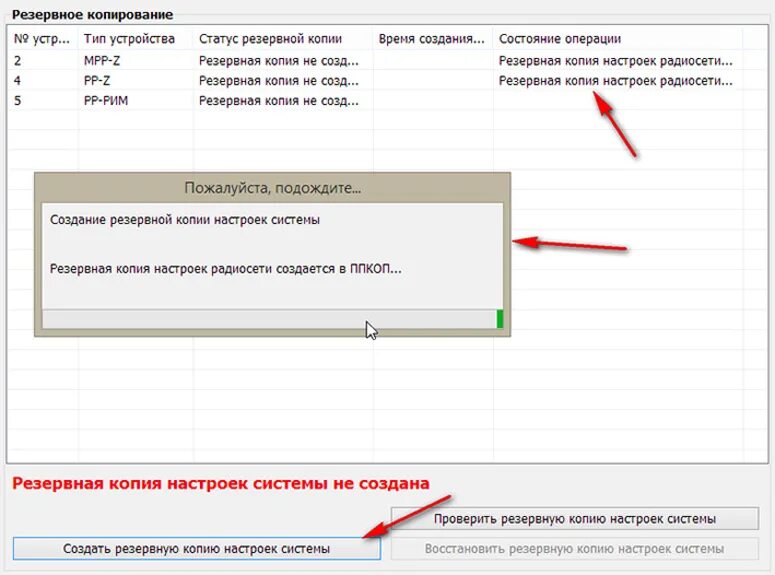Click operation state cell in PP-Z row
The height and width of the screenshot is (575, 775).
click(x=617, y=81)
